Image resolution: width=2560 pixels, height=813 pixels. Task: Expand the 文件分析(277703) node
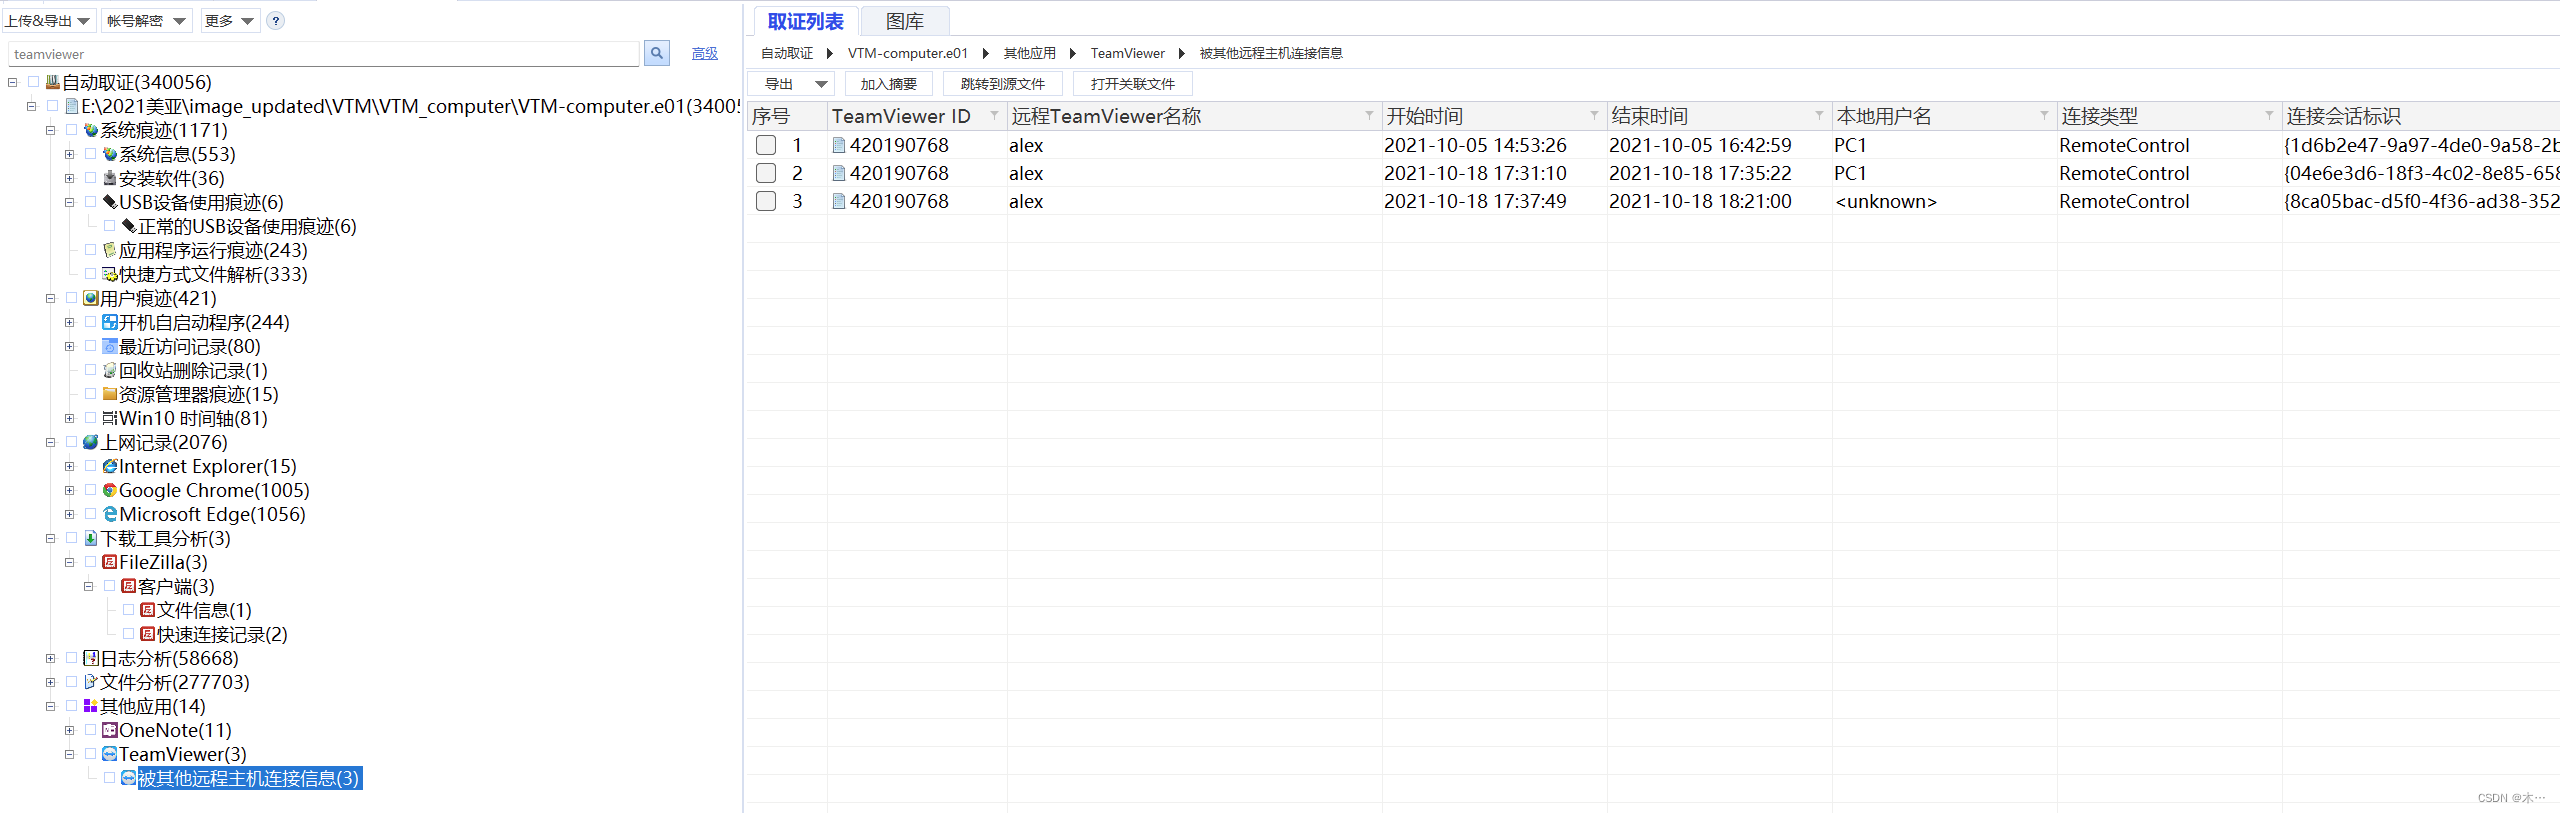[x=50, y=682]
